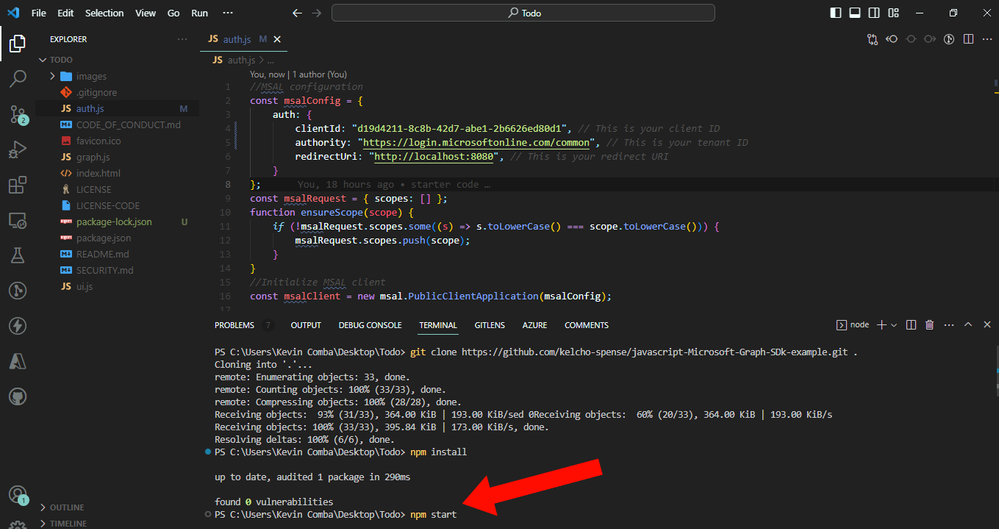Open the Selection menu
The width and height of the screenshot is (999, 529).
[x=104, y=13]
